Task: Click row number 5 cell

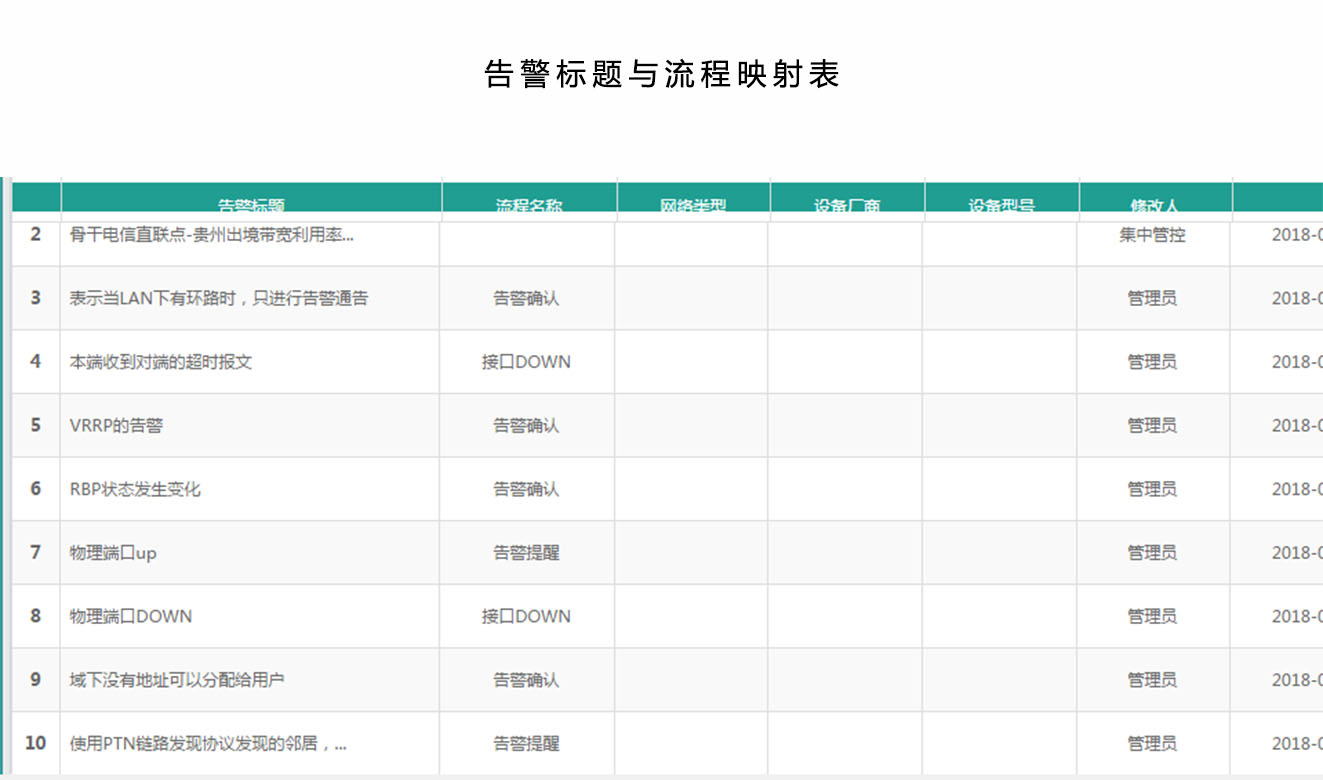Action: coord(36,426)
